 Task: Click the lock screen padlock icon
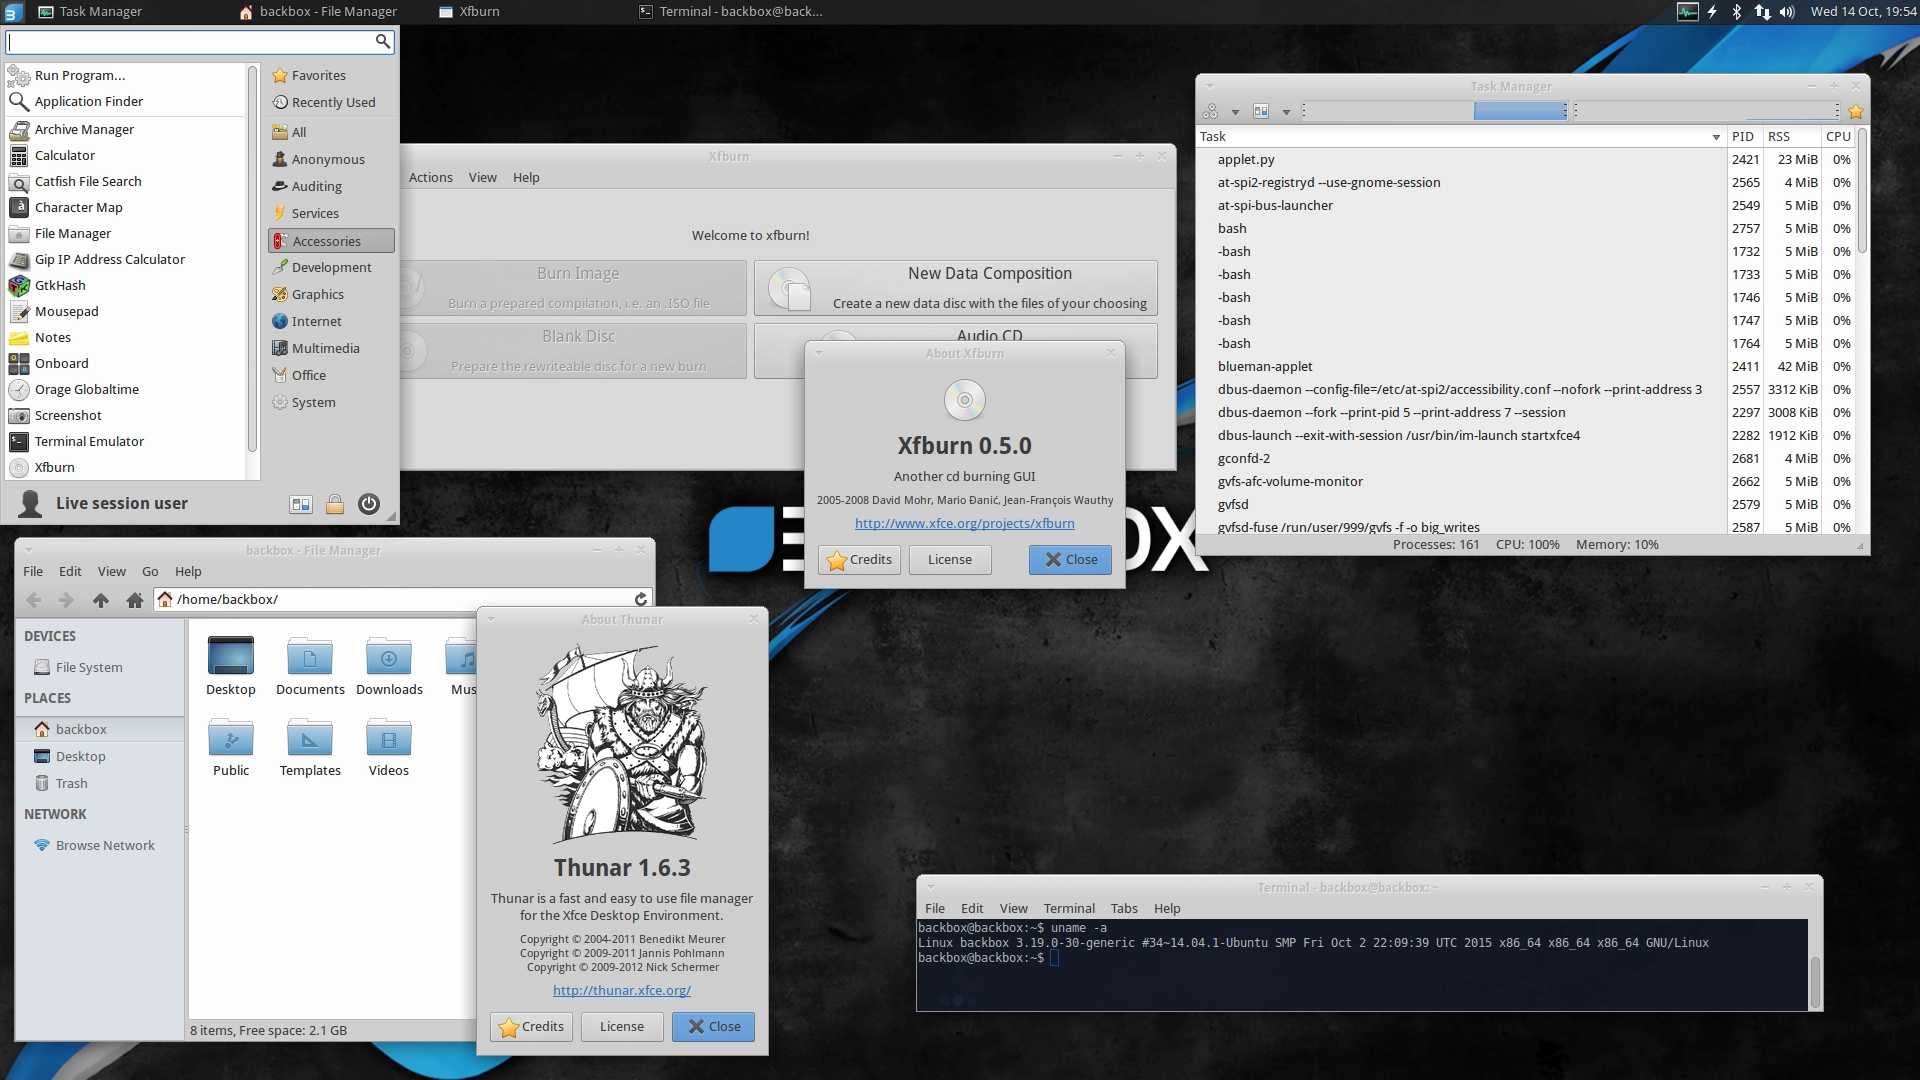tap(335, 504)
